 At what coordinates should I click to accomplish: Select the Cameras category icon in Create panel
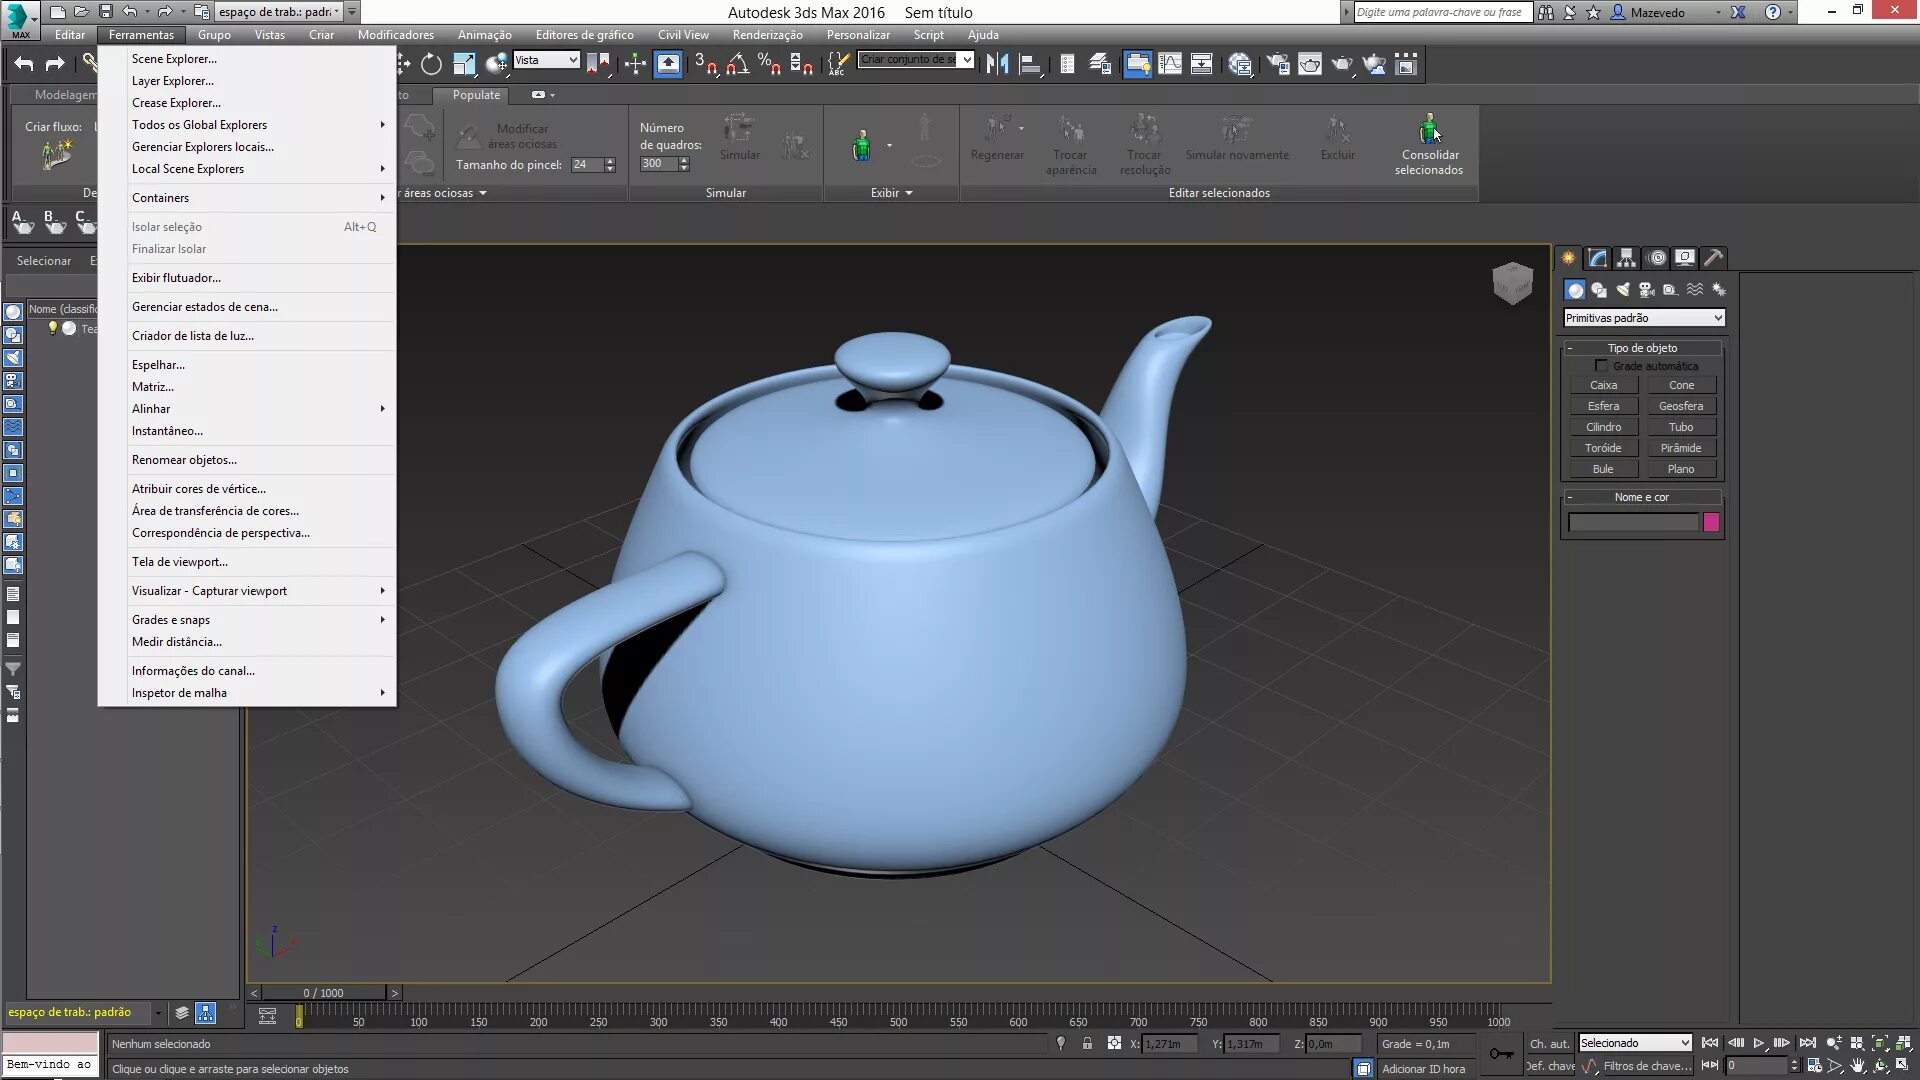(1647, 290)
